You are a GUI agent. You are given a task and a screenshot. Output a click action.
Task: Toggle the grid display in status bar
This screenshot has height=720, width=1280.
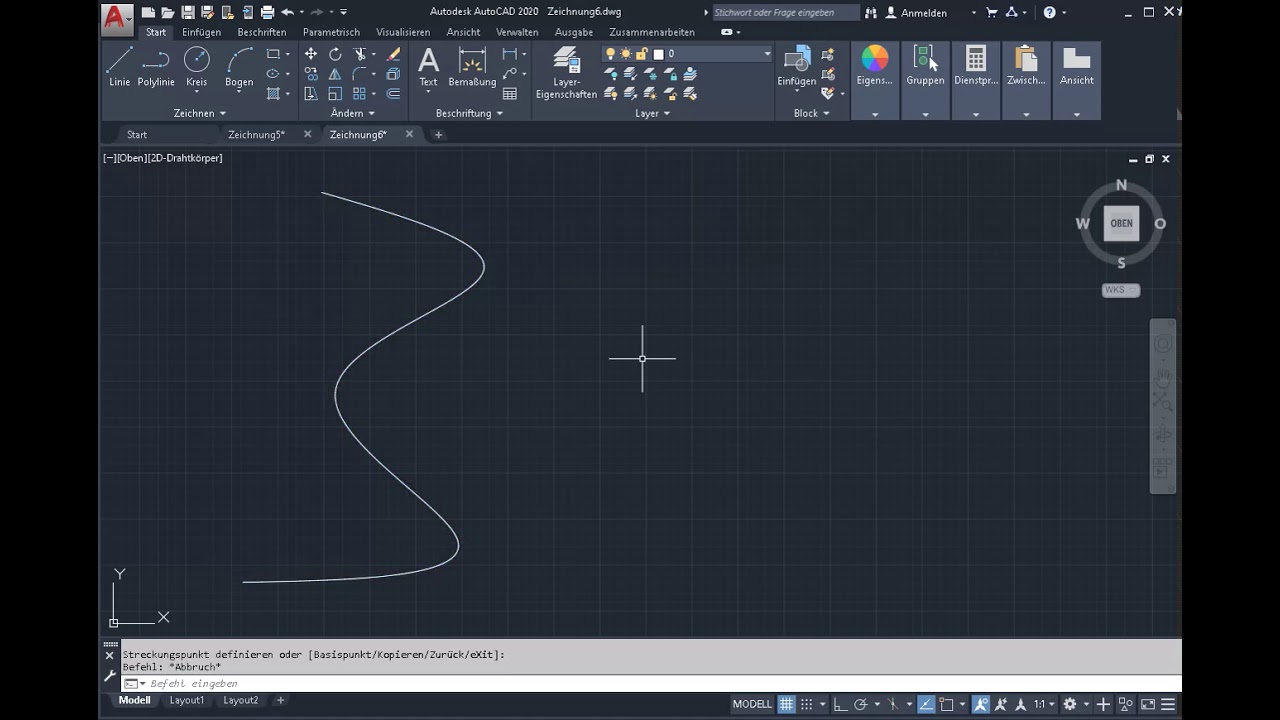tap(787, 704)
